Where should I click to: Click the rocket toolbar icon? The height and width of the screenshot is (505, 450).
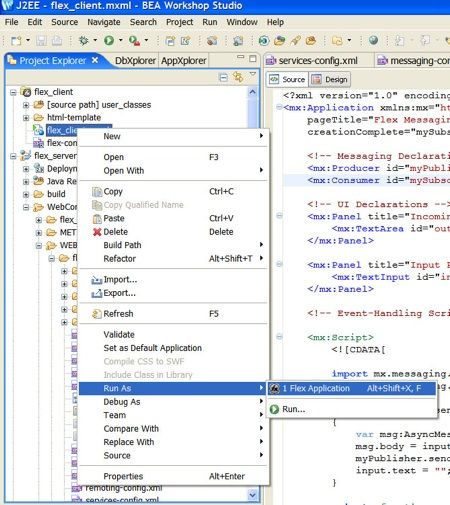[x=295, y=41]
